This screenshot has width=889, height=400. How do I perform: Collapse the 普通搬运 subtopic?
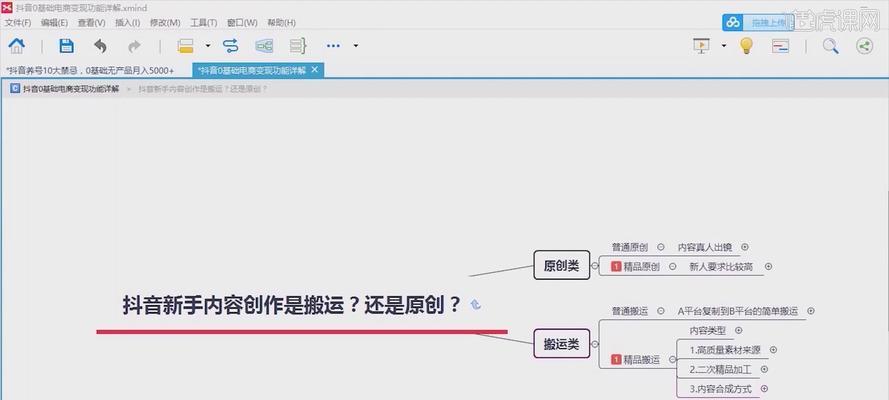point(661,311)
